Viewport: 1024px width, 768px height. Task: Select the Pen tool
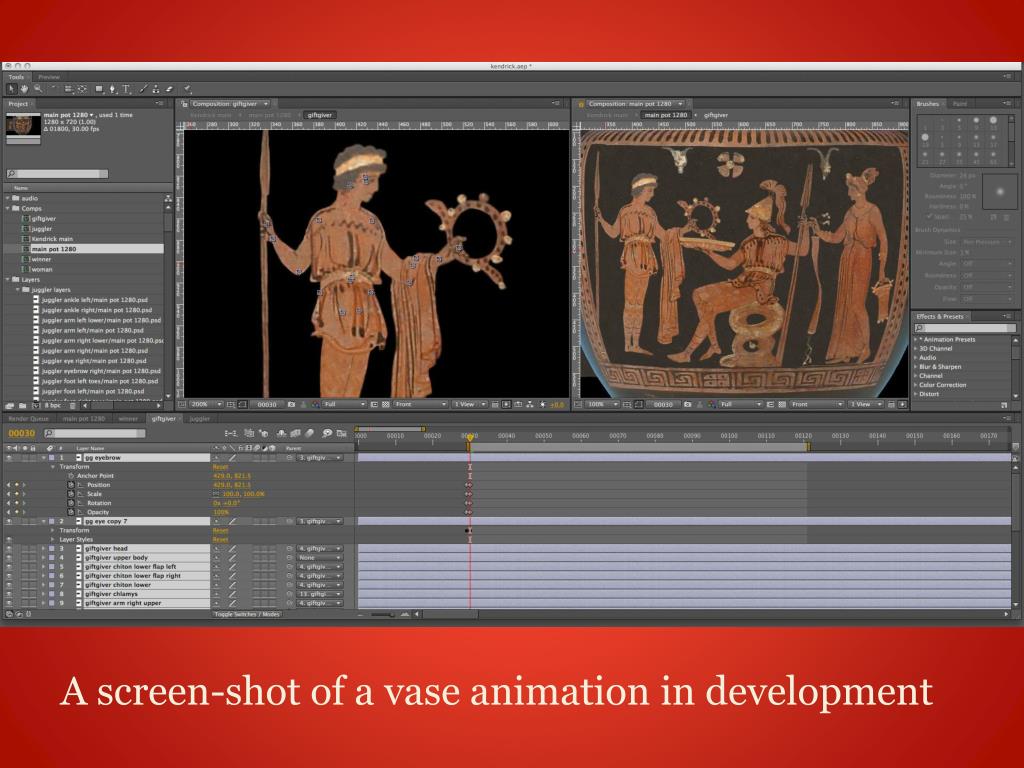tap(112, 89)
